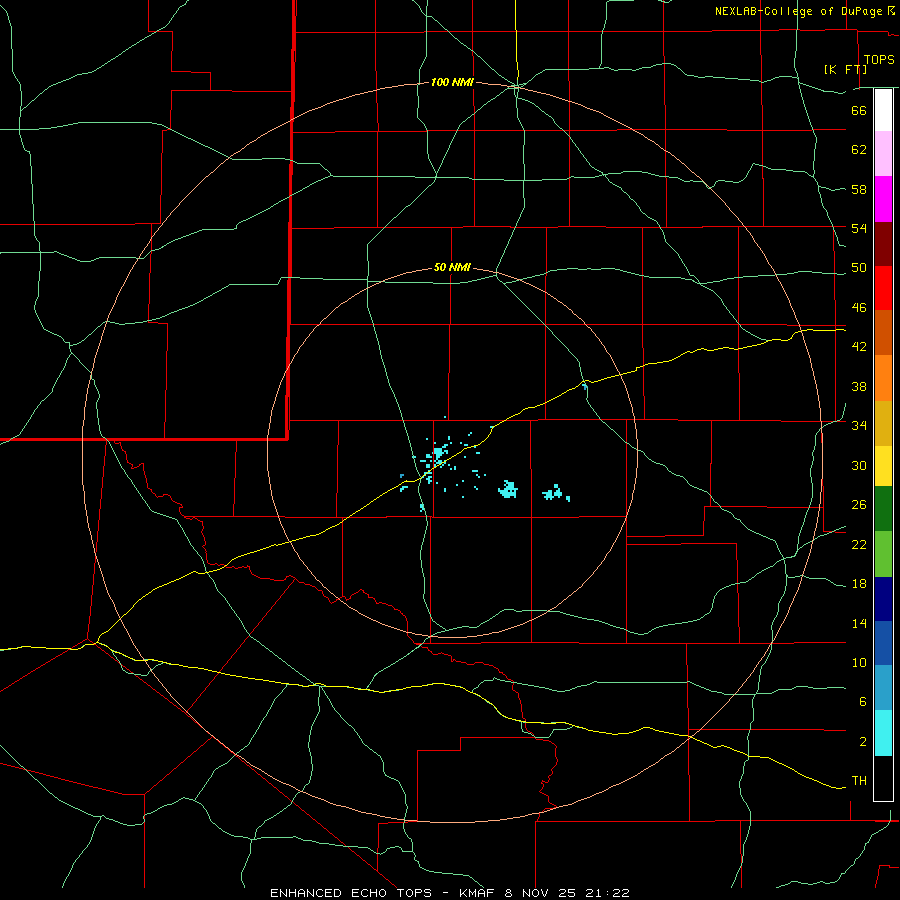The height and width of the screenshot is (900, 900).
Task: Click the "TH" threshold label
Action: point(859,781)
